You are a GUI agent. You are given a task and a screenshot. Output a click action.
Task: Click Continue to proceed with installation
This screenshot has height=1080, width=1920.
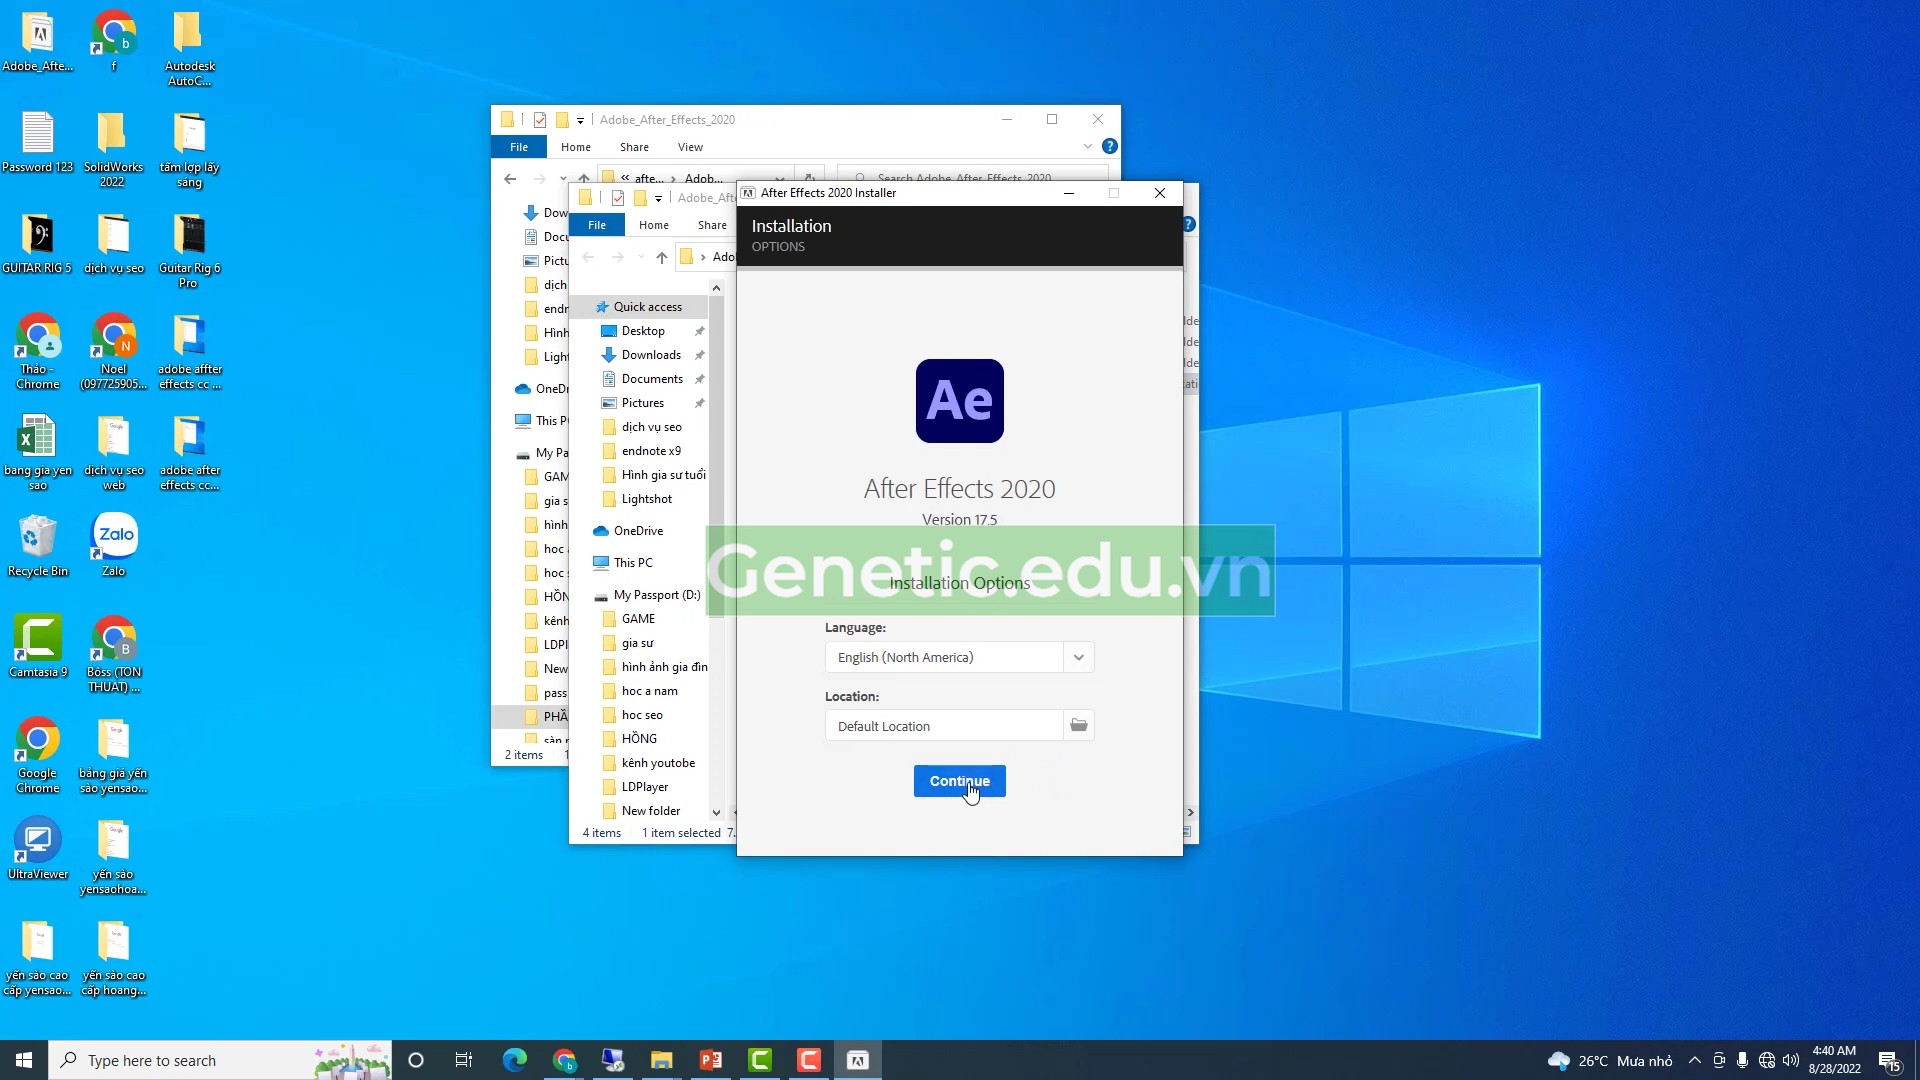pos(959,781)
